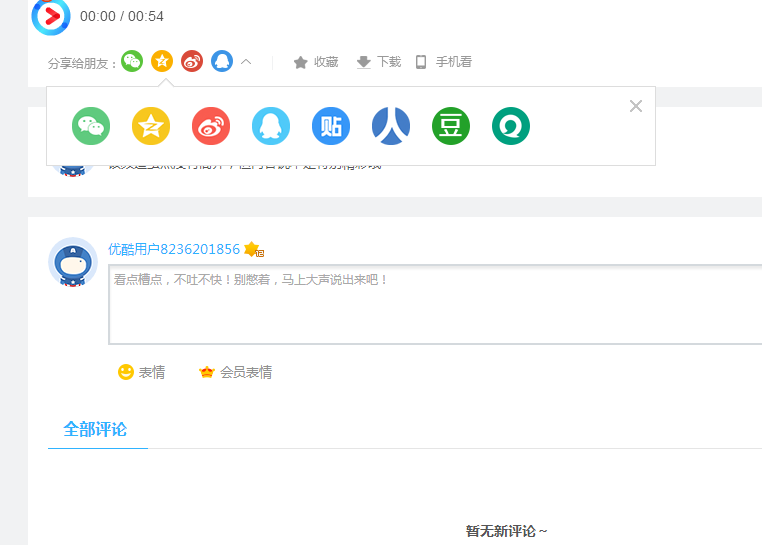Open profile 优酷用户8236201856
This screenshot has height=545, width=762.
click(174, 249)
